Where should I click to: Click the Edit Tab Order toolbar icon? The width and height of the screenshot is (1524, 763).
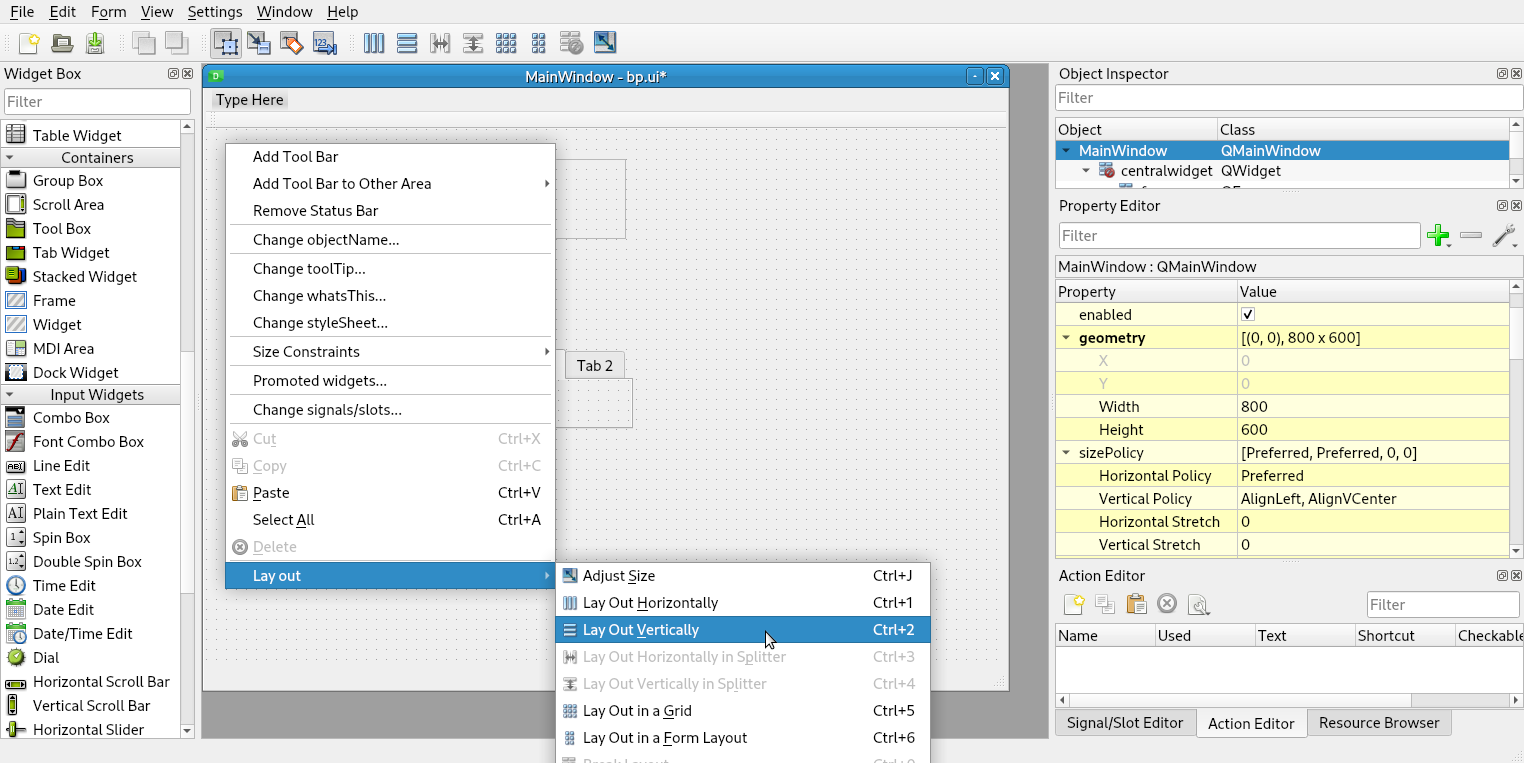coord(324,43)
